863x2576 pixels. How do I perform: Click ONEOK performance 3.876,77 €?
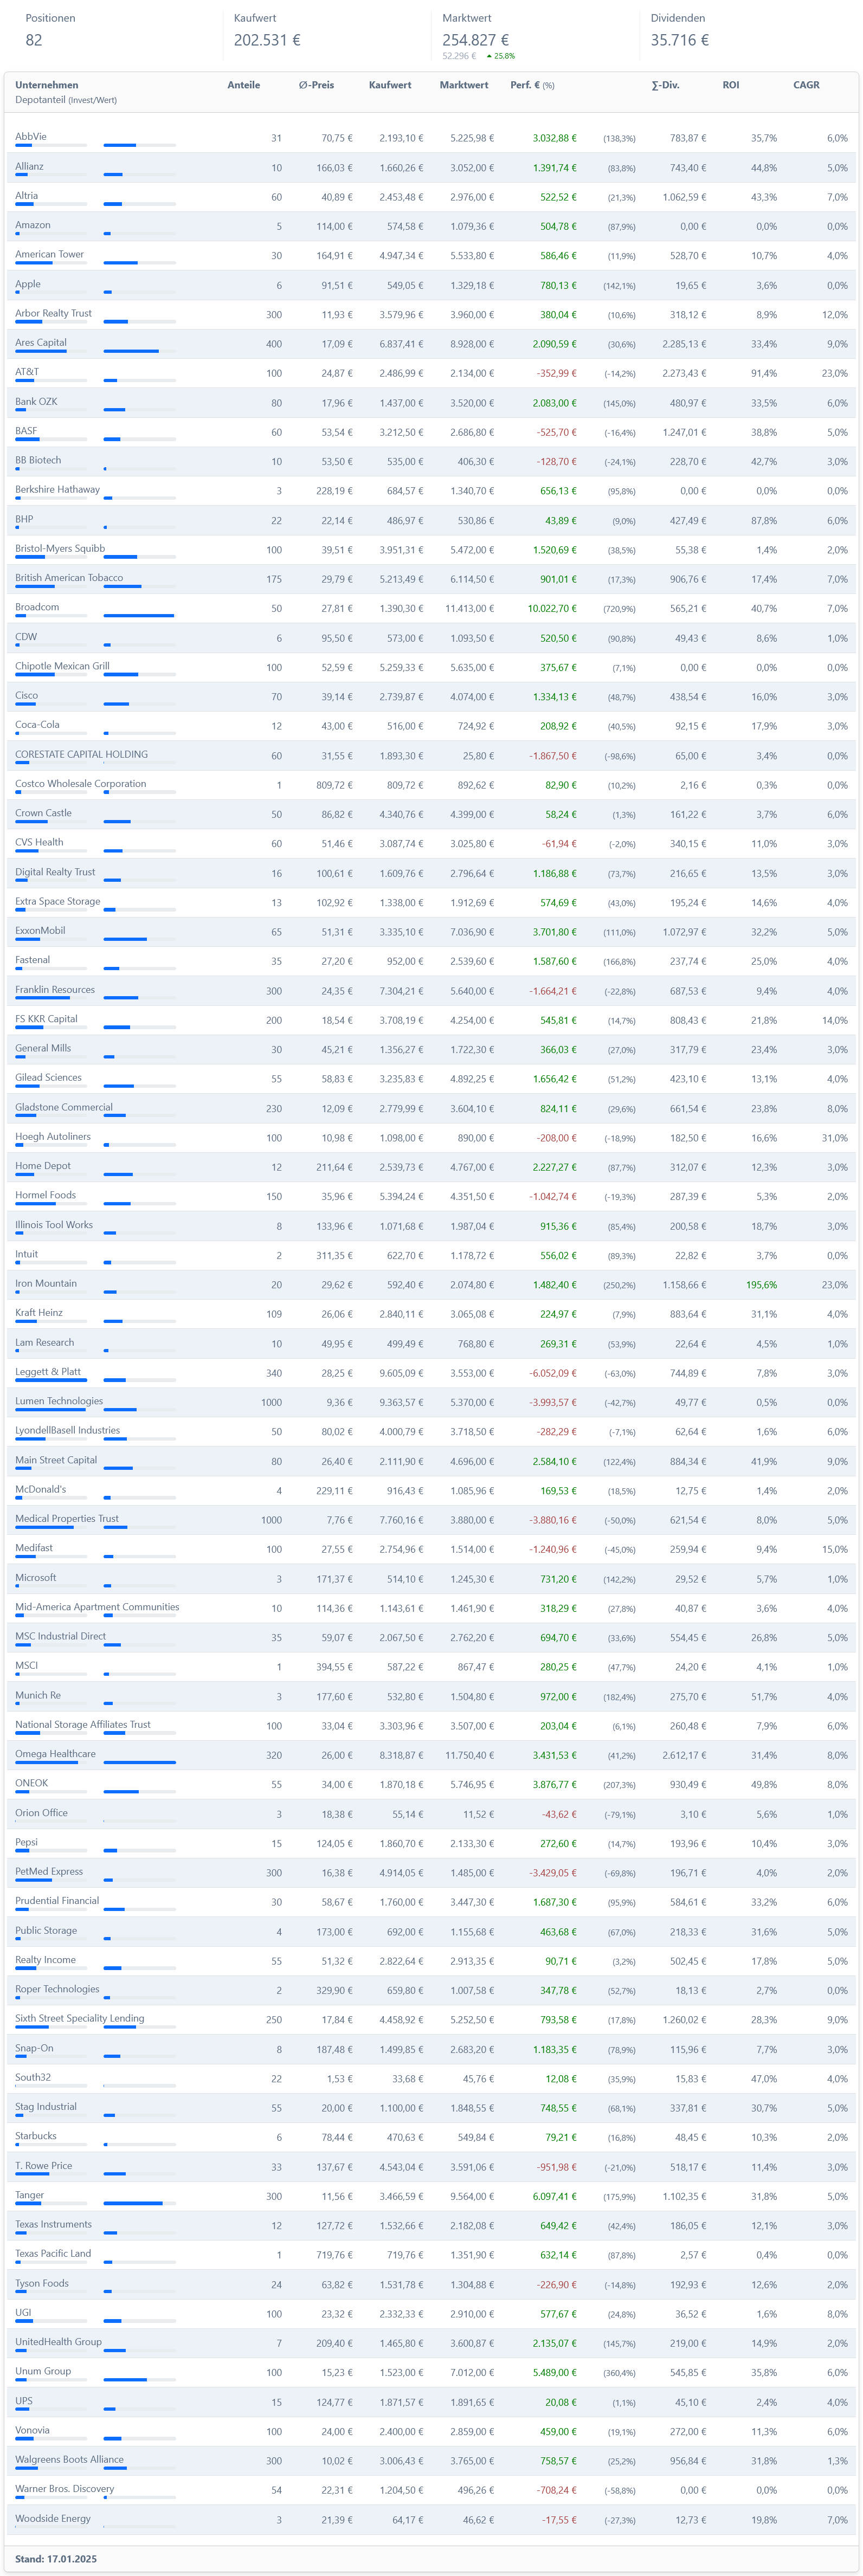point(554,1785)
